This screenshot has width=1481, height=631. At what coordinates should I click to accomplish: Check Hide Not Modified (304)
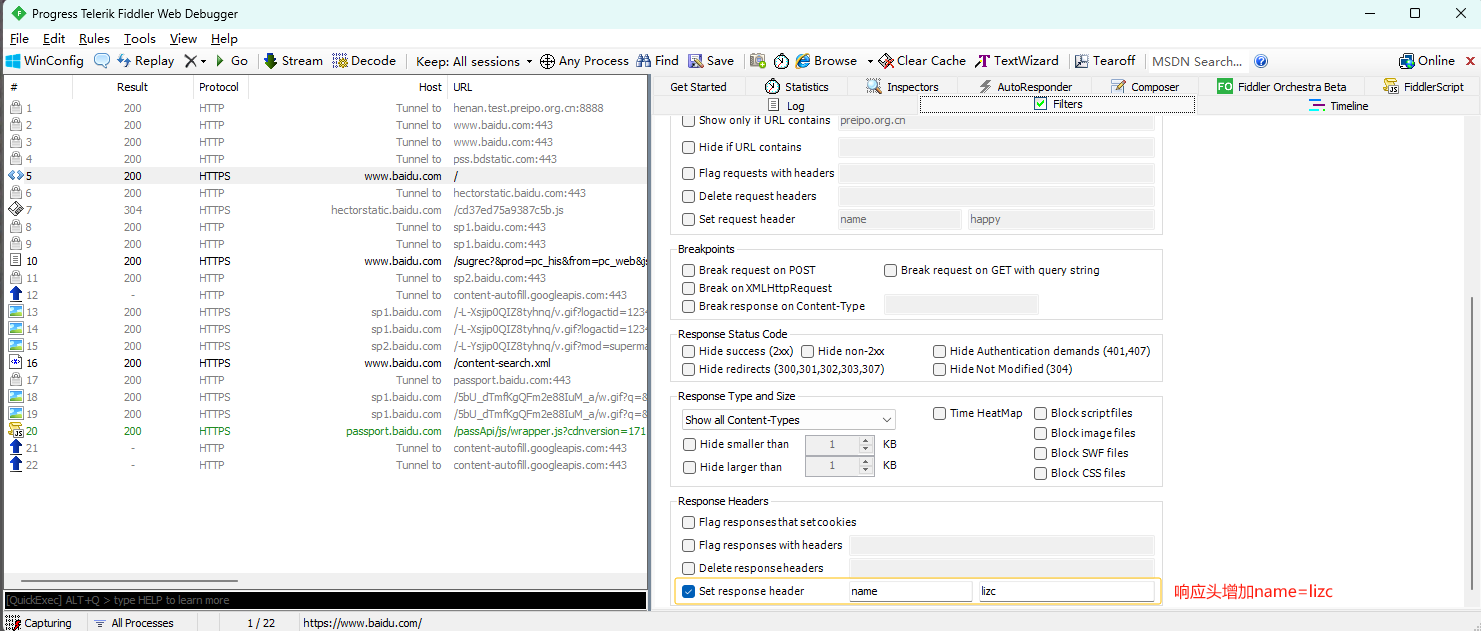click(x=940, y=369)
